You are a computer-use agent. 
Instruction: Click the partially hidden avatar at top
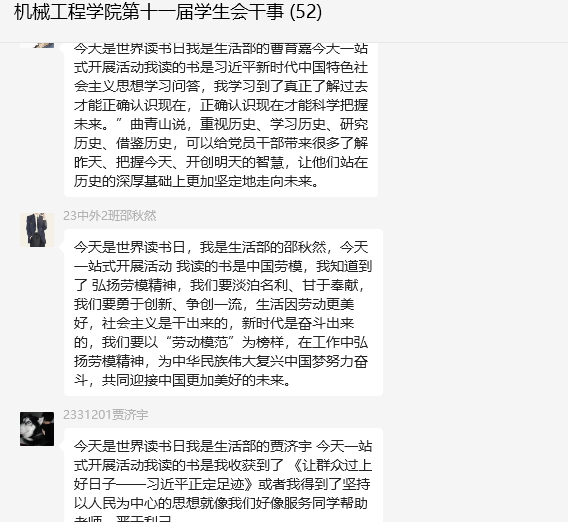37,45
